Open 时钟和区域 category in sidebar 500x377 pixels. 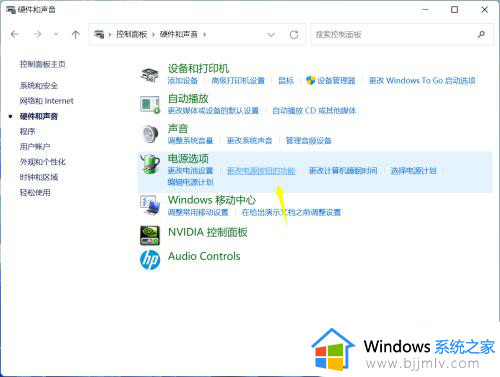coord(39,177)
